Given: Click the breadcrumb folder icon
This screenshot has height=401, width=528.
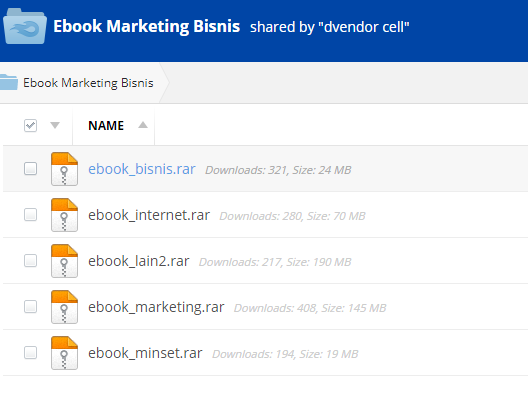Looking at the screenshot, I should [8, 82].
